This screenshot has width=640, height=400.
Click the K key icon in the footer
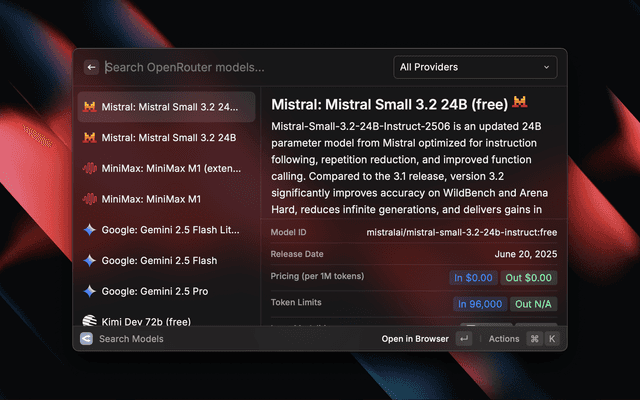click(x=551, y=339)
